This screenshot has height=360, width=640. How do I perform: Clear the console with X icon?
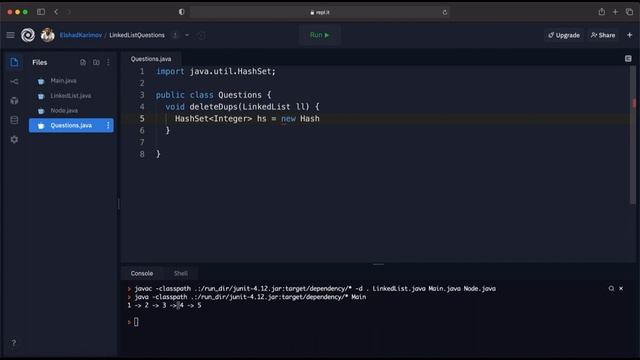pos(621,289)
